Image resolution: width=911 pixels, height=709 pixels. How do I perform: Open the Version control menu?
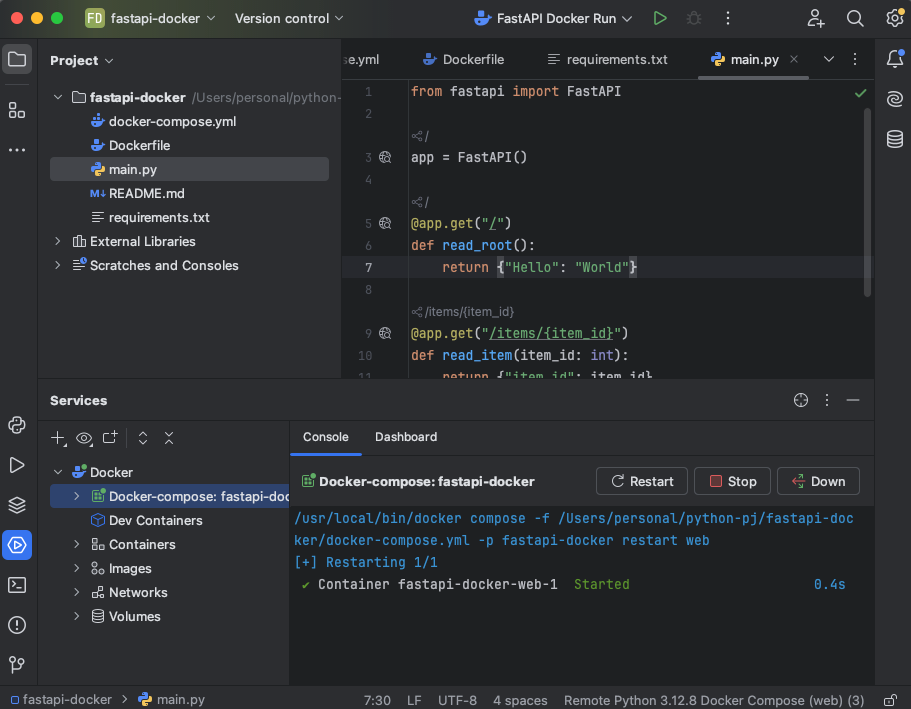pyautogui.click(x=288, y=17)
